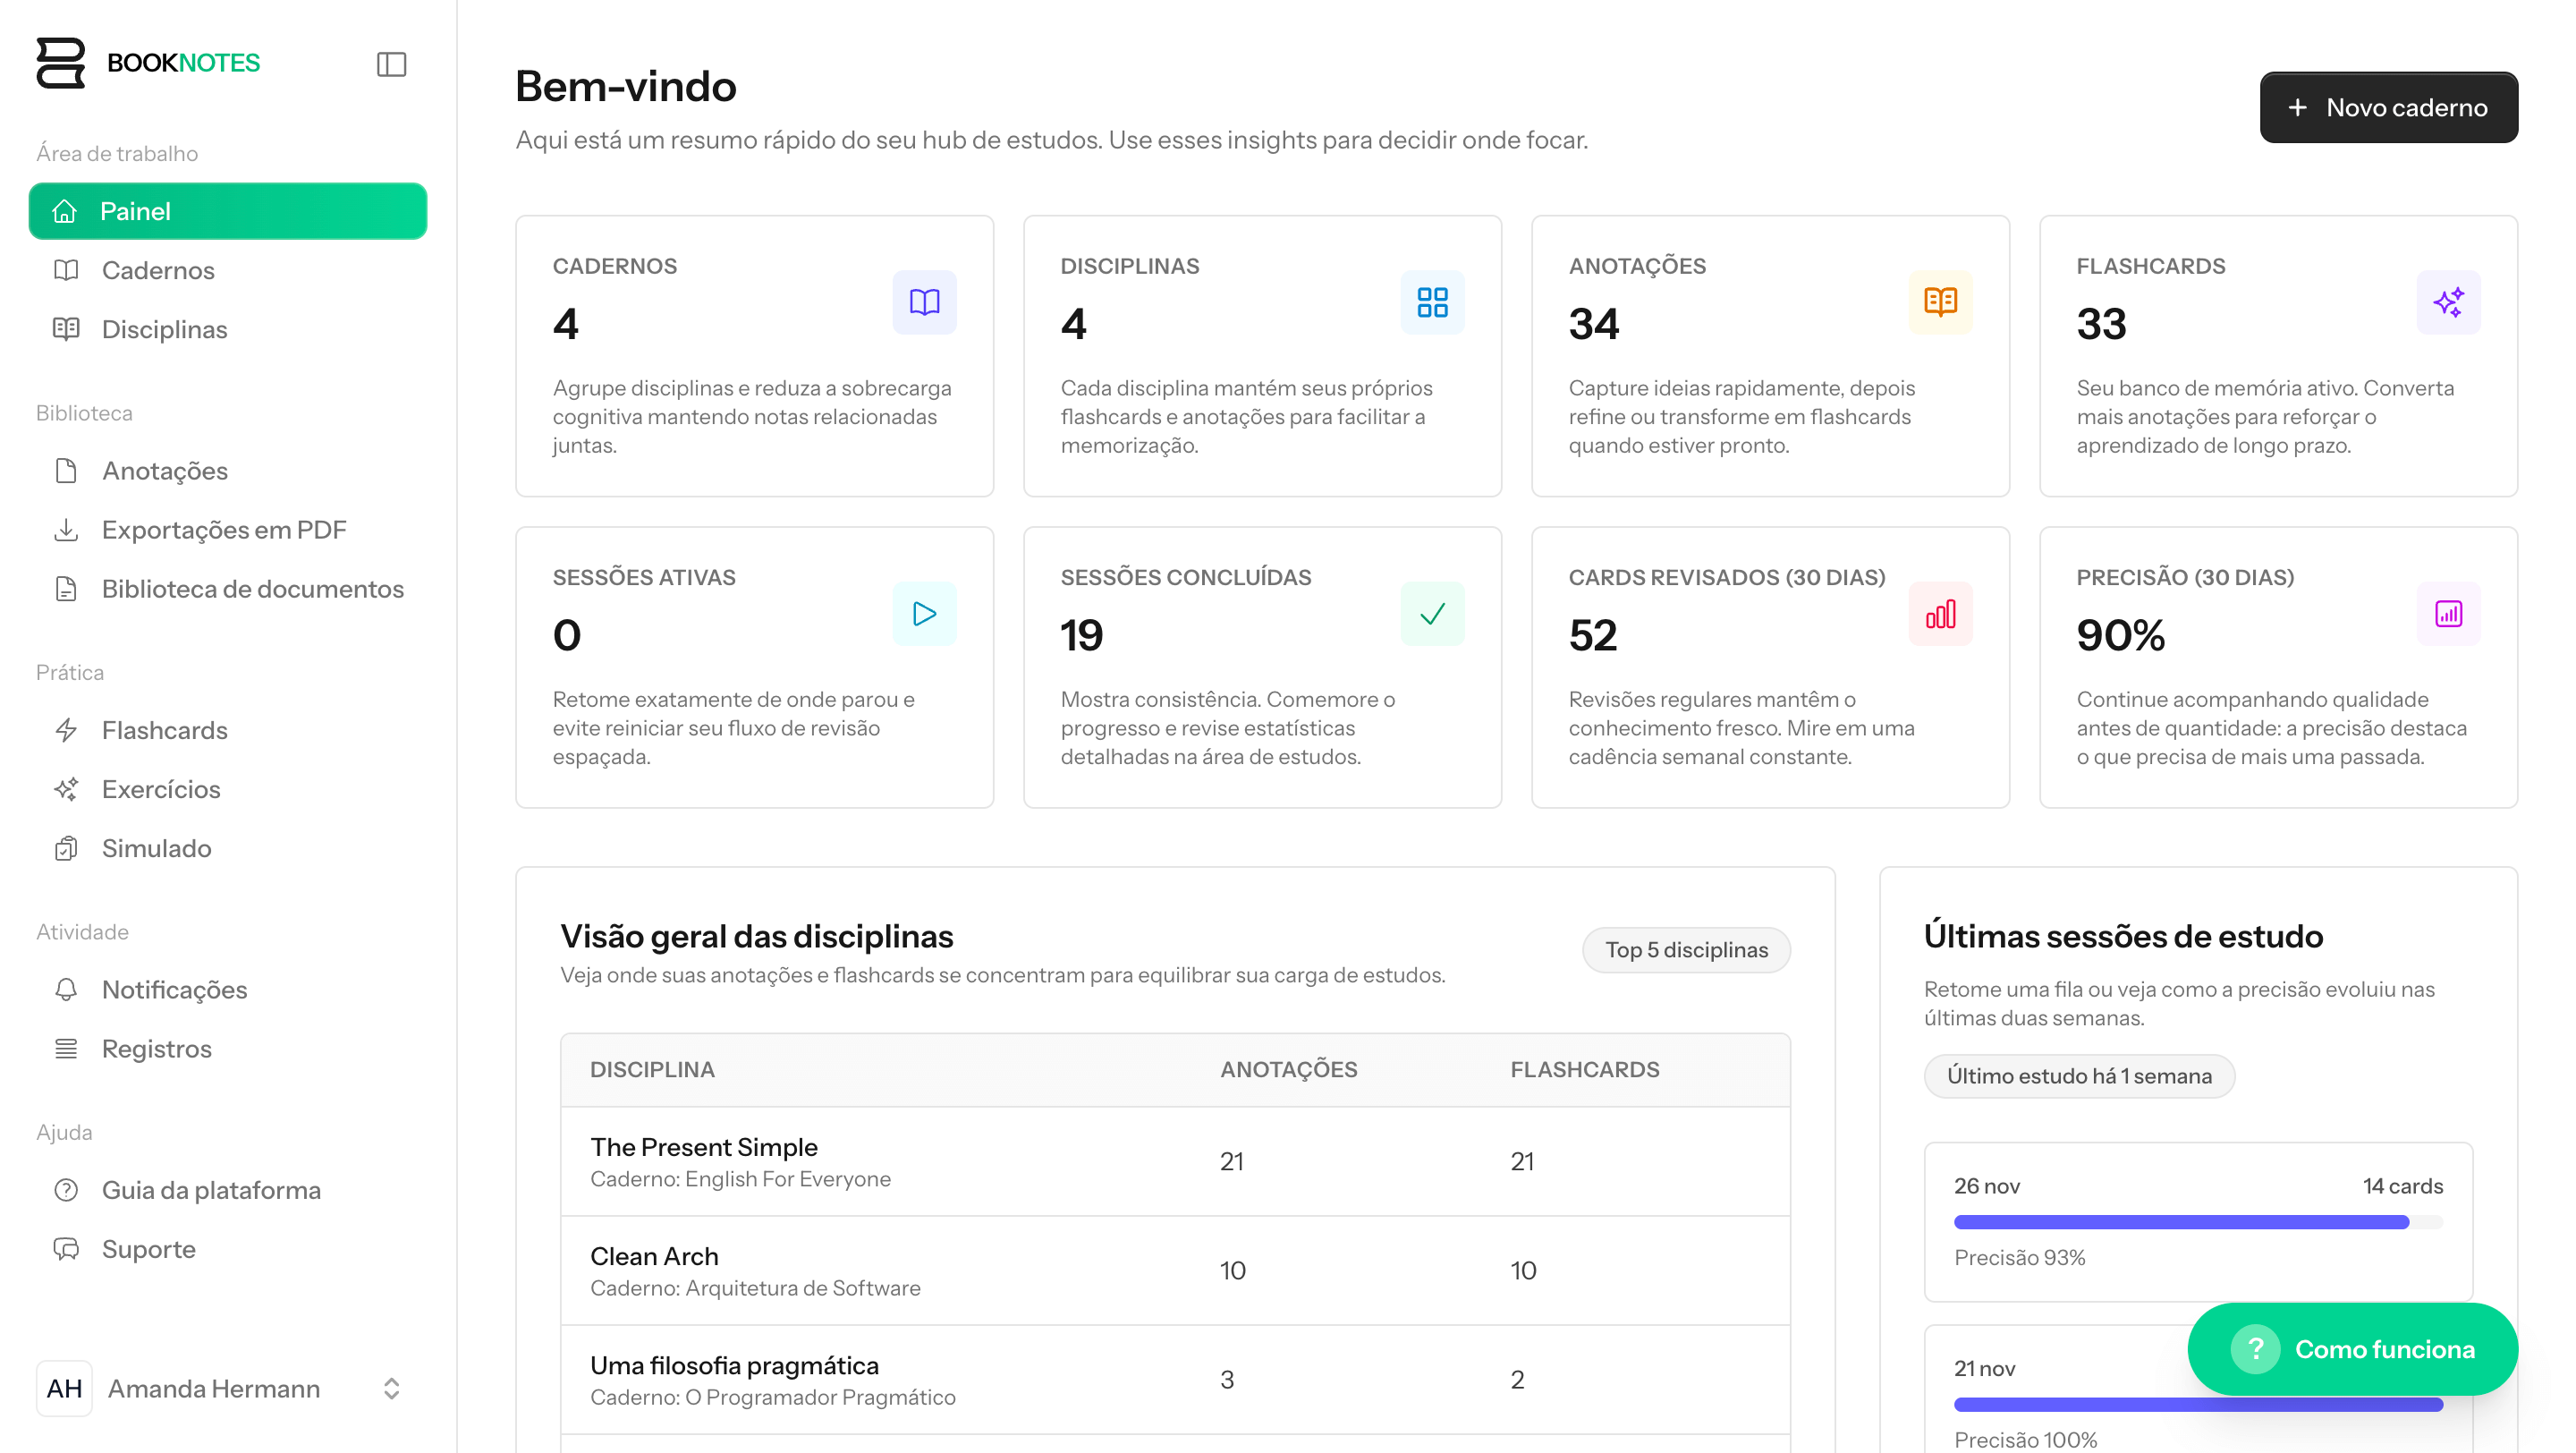The image size is (2576, 1453).
Task: Click the Suporte chat bubble icon
Action: (65, 1249)
